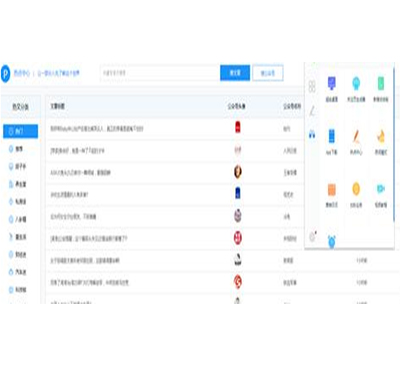Open the orange square tool icon
The height and width of the screenshot is (370, 400).
[332, 189]
